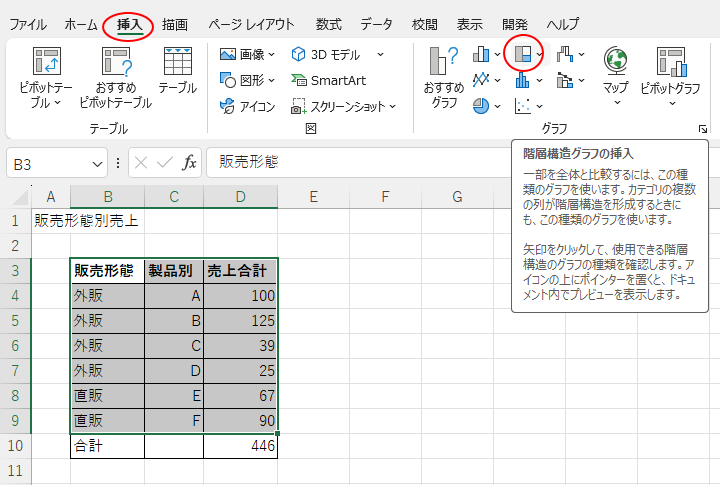Open the File (ファイル) menu
Viewport: 720px width, 485px height.
click(x=28, y=23)
